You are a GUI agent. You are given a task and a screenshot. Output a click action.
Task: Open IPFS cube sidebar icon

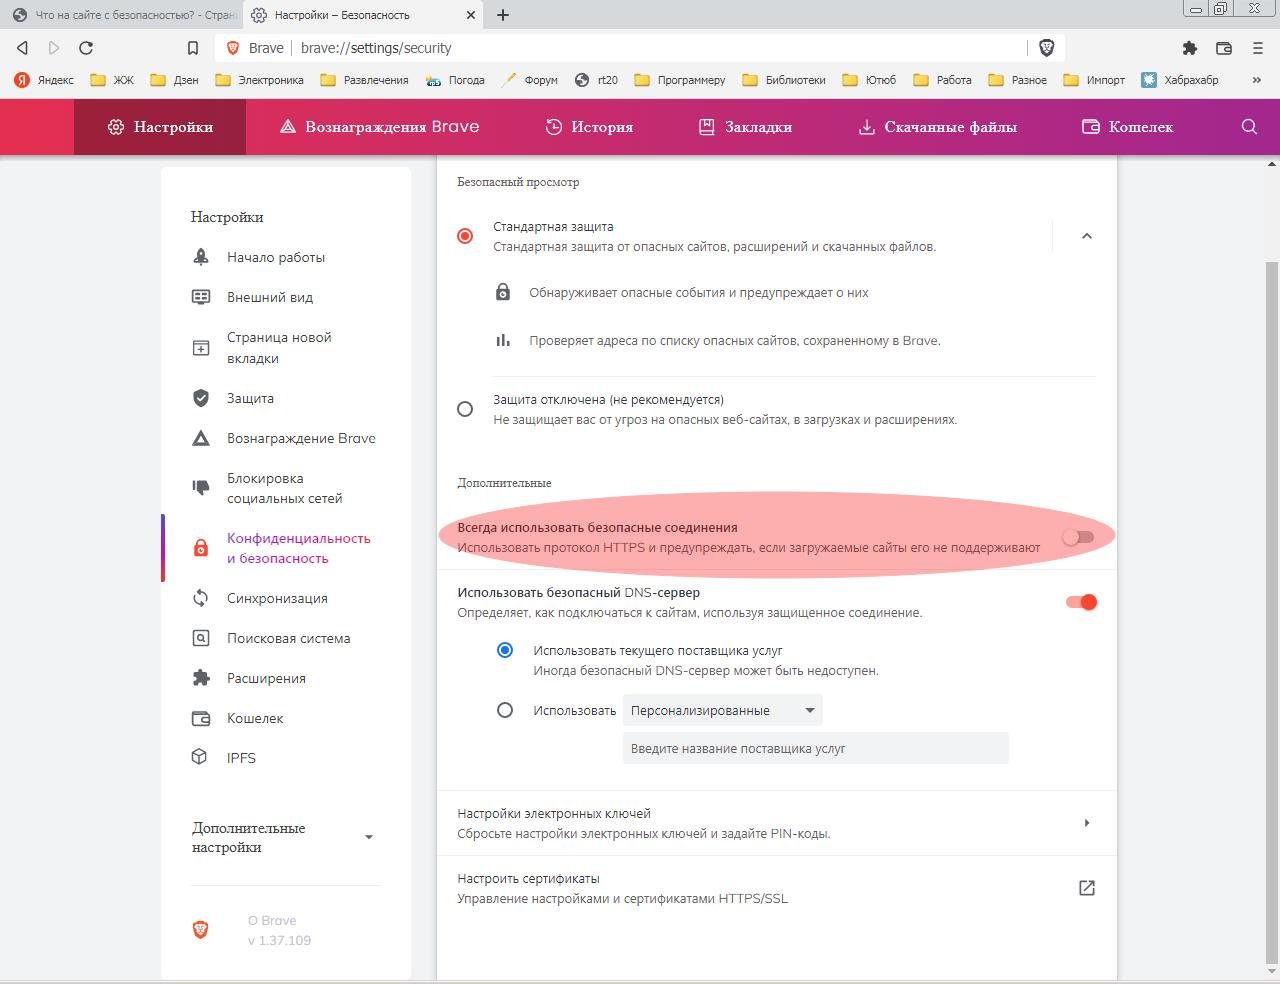(x=199, y=757)
